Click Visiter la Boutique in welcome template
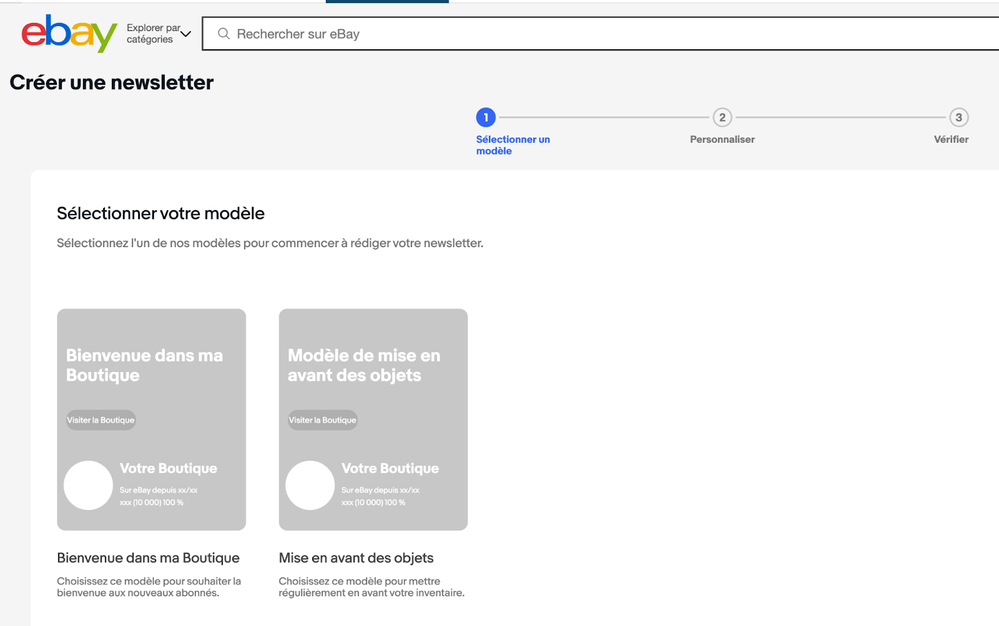This screenshot has width=999, height=626. pyautogui.click(x=101, y=420)
